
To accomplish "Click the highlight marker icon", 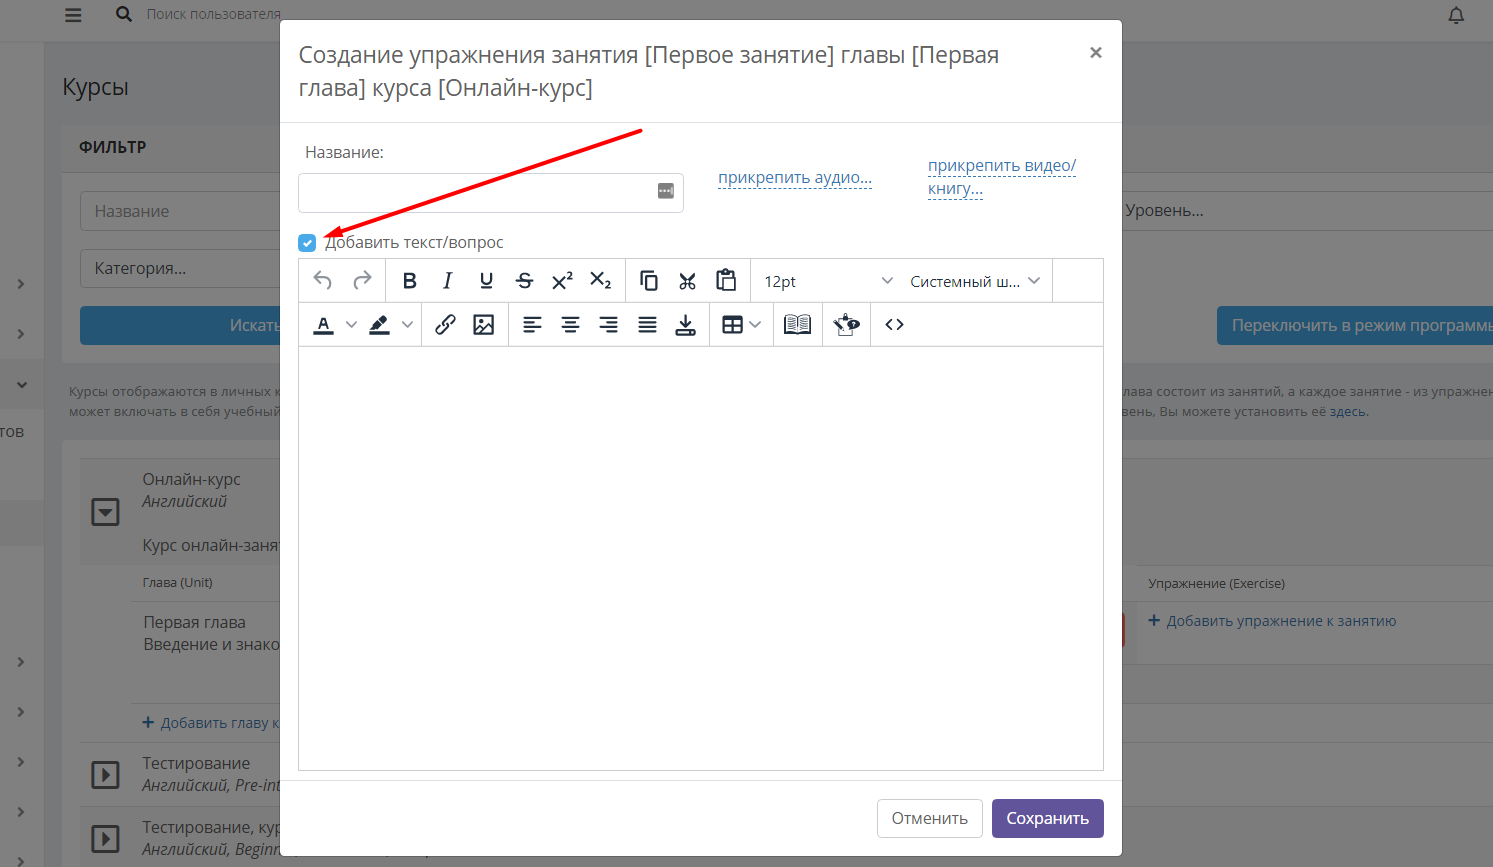I will (x=379, y=325).
